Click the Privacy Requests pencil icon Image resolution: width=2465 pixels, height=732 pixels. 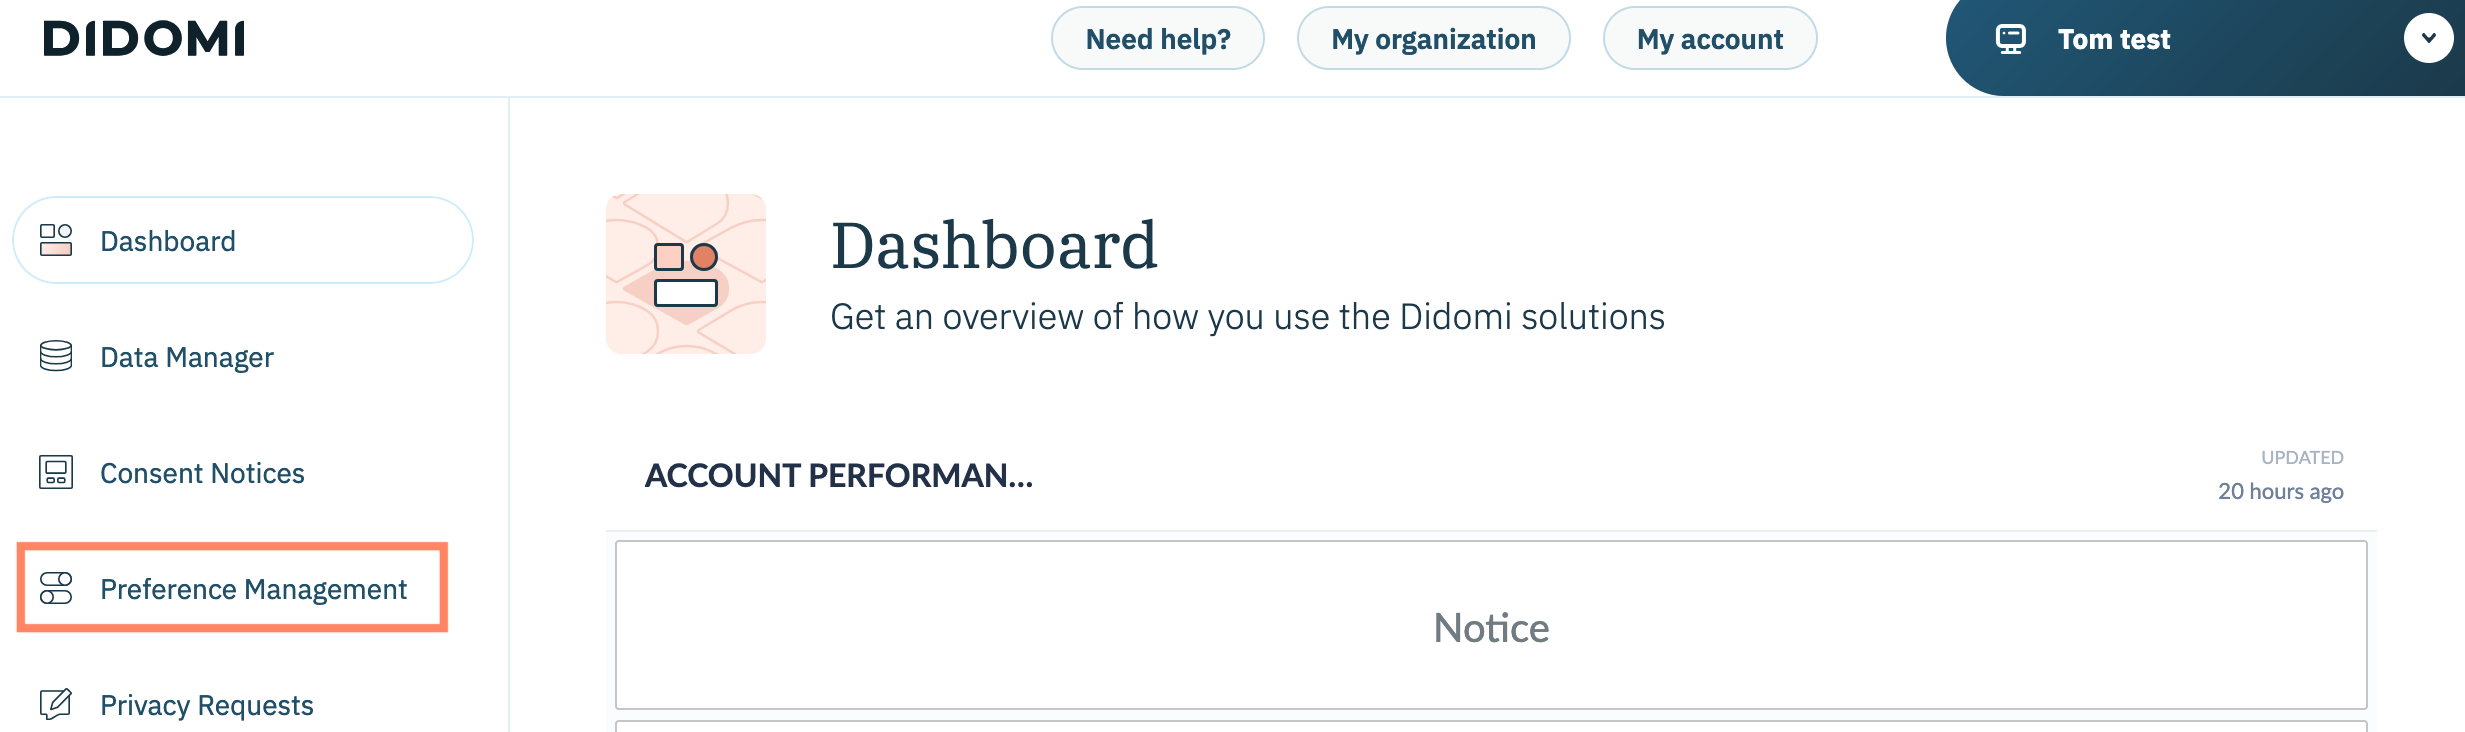[x=56, y=704]
